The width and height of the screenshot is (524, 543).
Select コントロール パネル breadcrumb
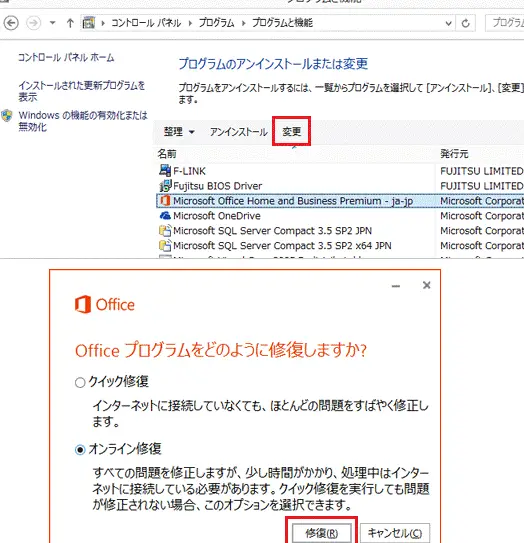tap(146, 23)
